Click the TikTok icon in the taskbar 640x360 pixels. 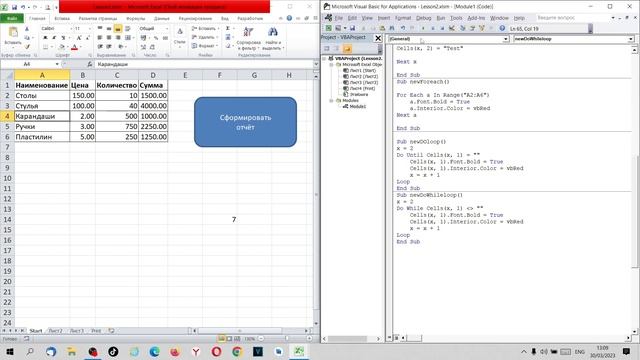[113, 351]
